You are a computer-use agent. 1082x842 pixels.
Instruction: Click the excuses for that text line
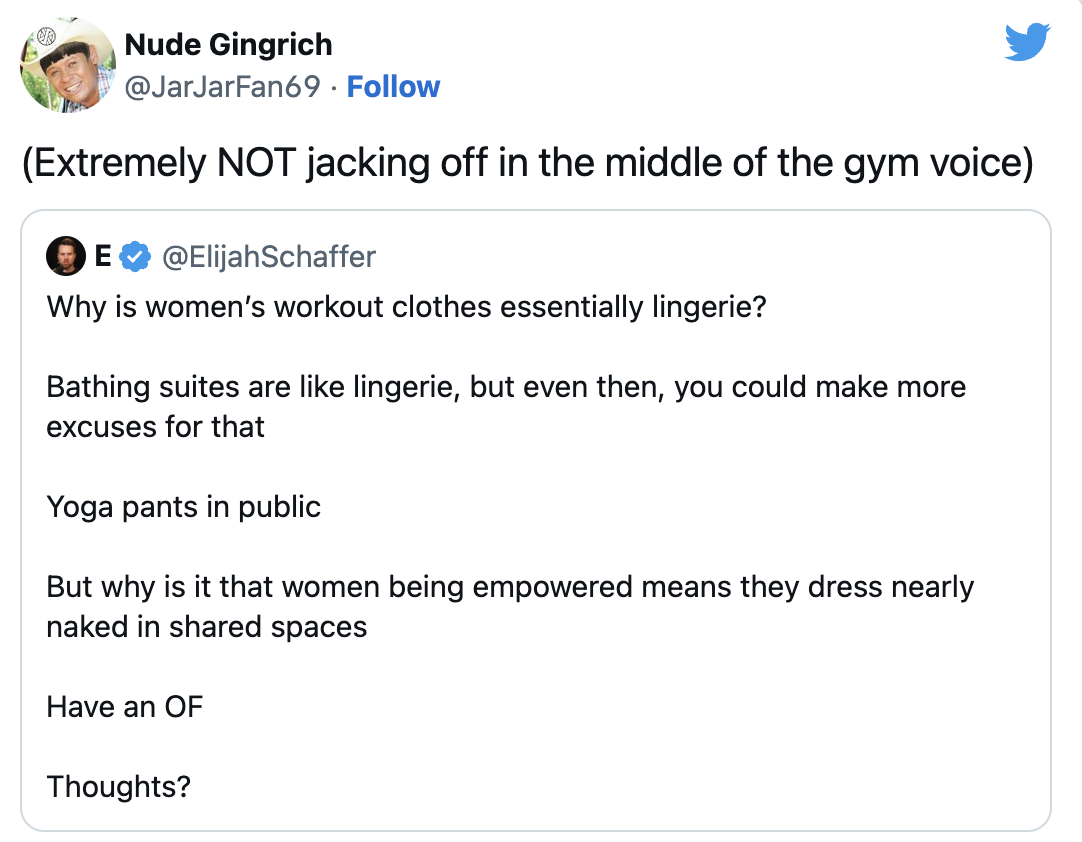(x=155, y=427)
